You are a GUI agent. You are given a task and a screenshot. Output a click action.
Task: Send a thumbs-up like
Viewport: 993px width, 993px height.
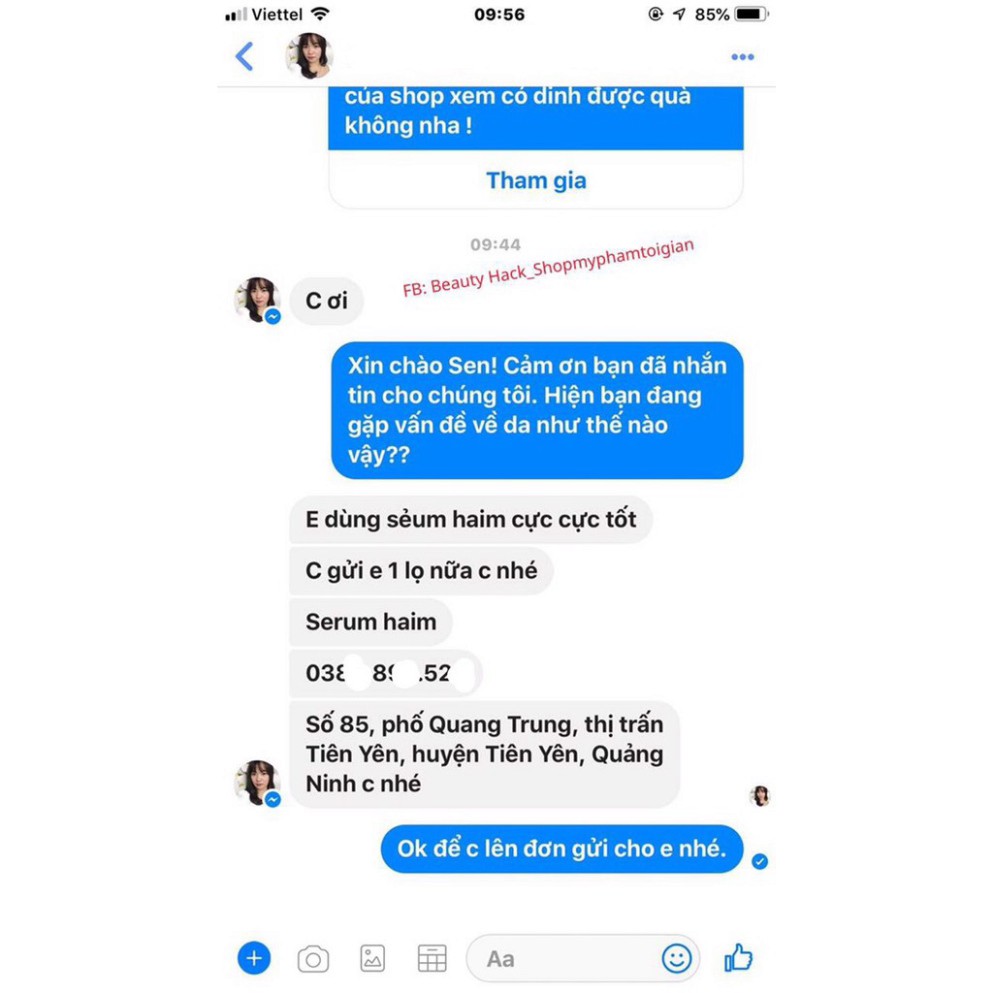pyautogui.click(x=738, y=957)
